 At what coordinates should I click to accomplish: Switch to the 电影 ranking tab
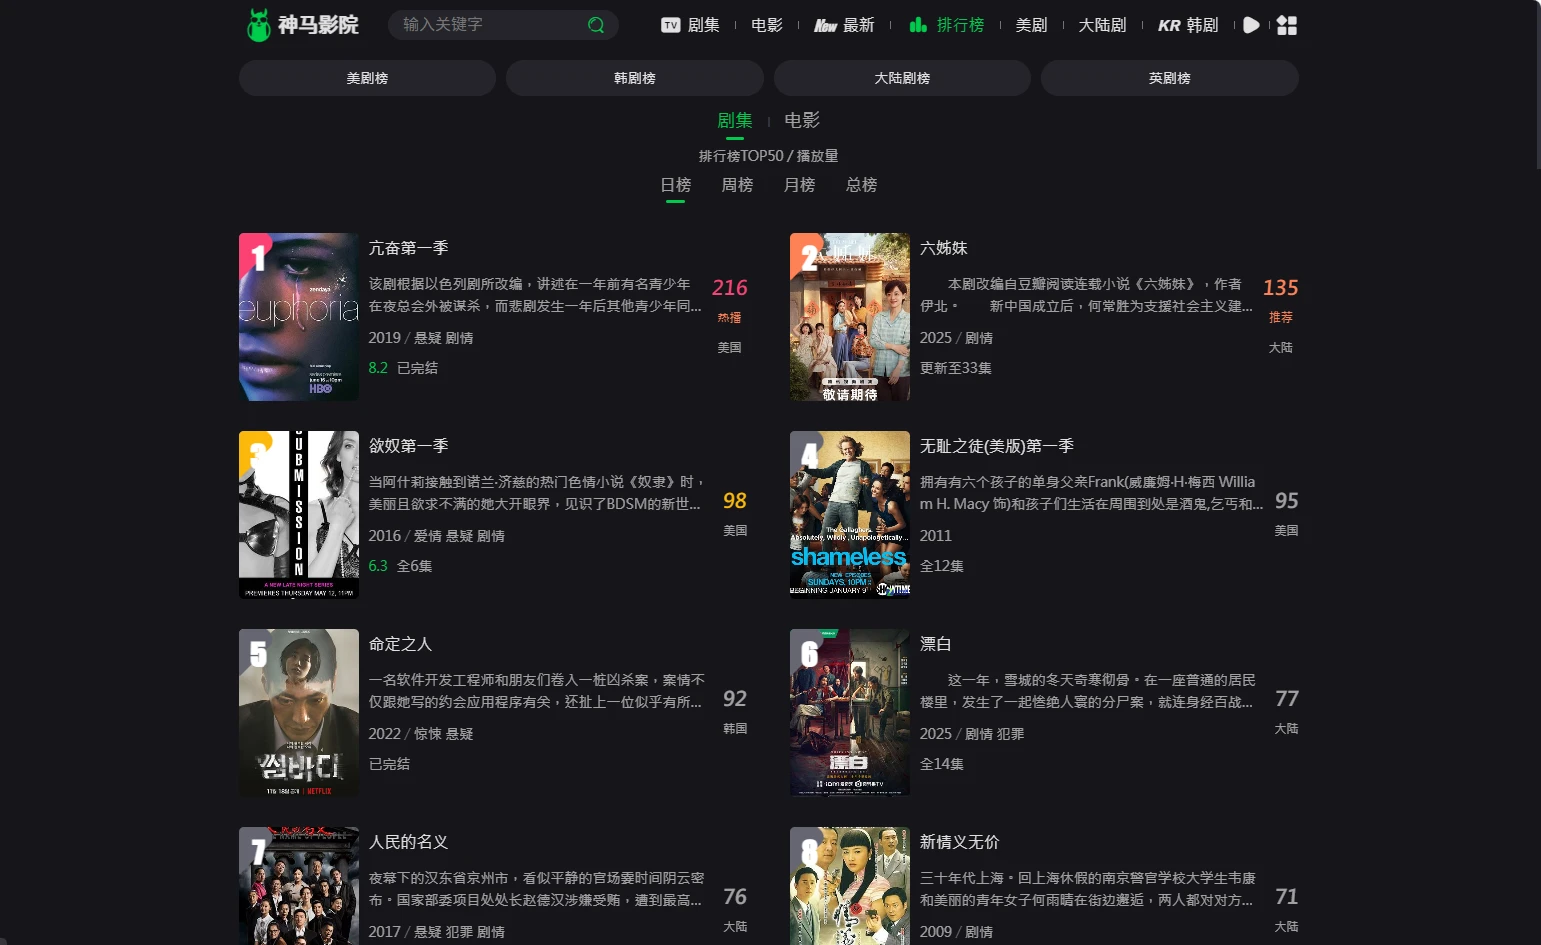click(802, 120)
